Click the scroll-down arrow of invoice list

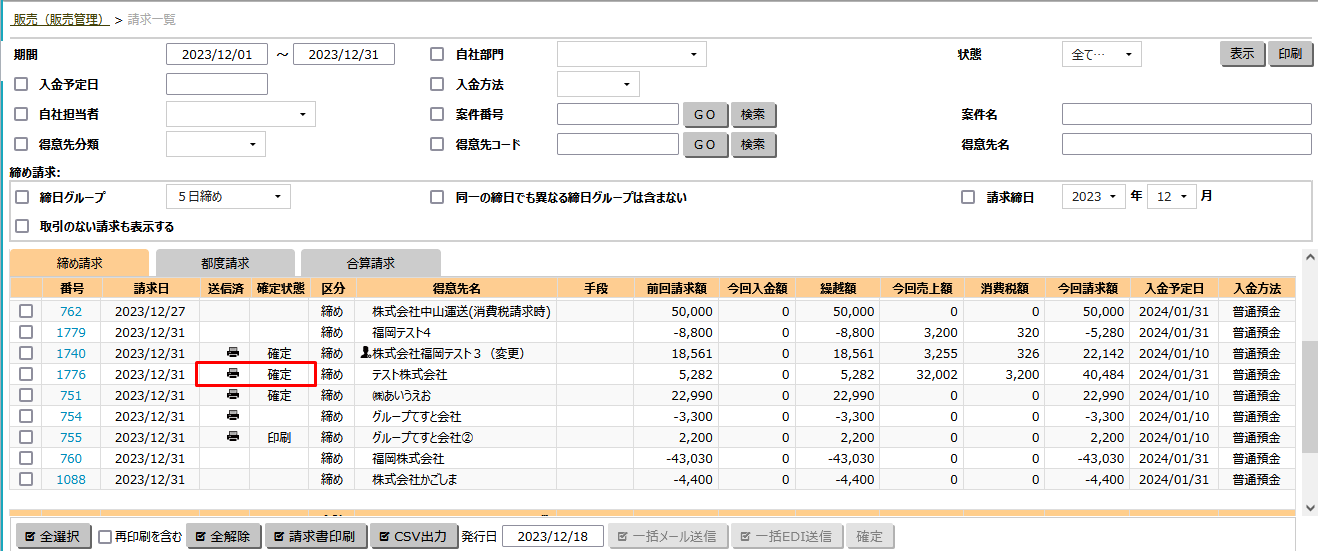tap(1309, 508)
